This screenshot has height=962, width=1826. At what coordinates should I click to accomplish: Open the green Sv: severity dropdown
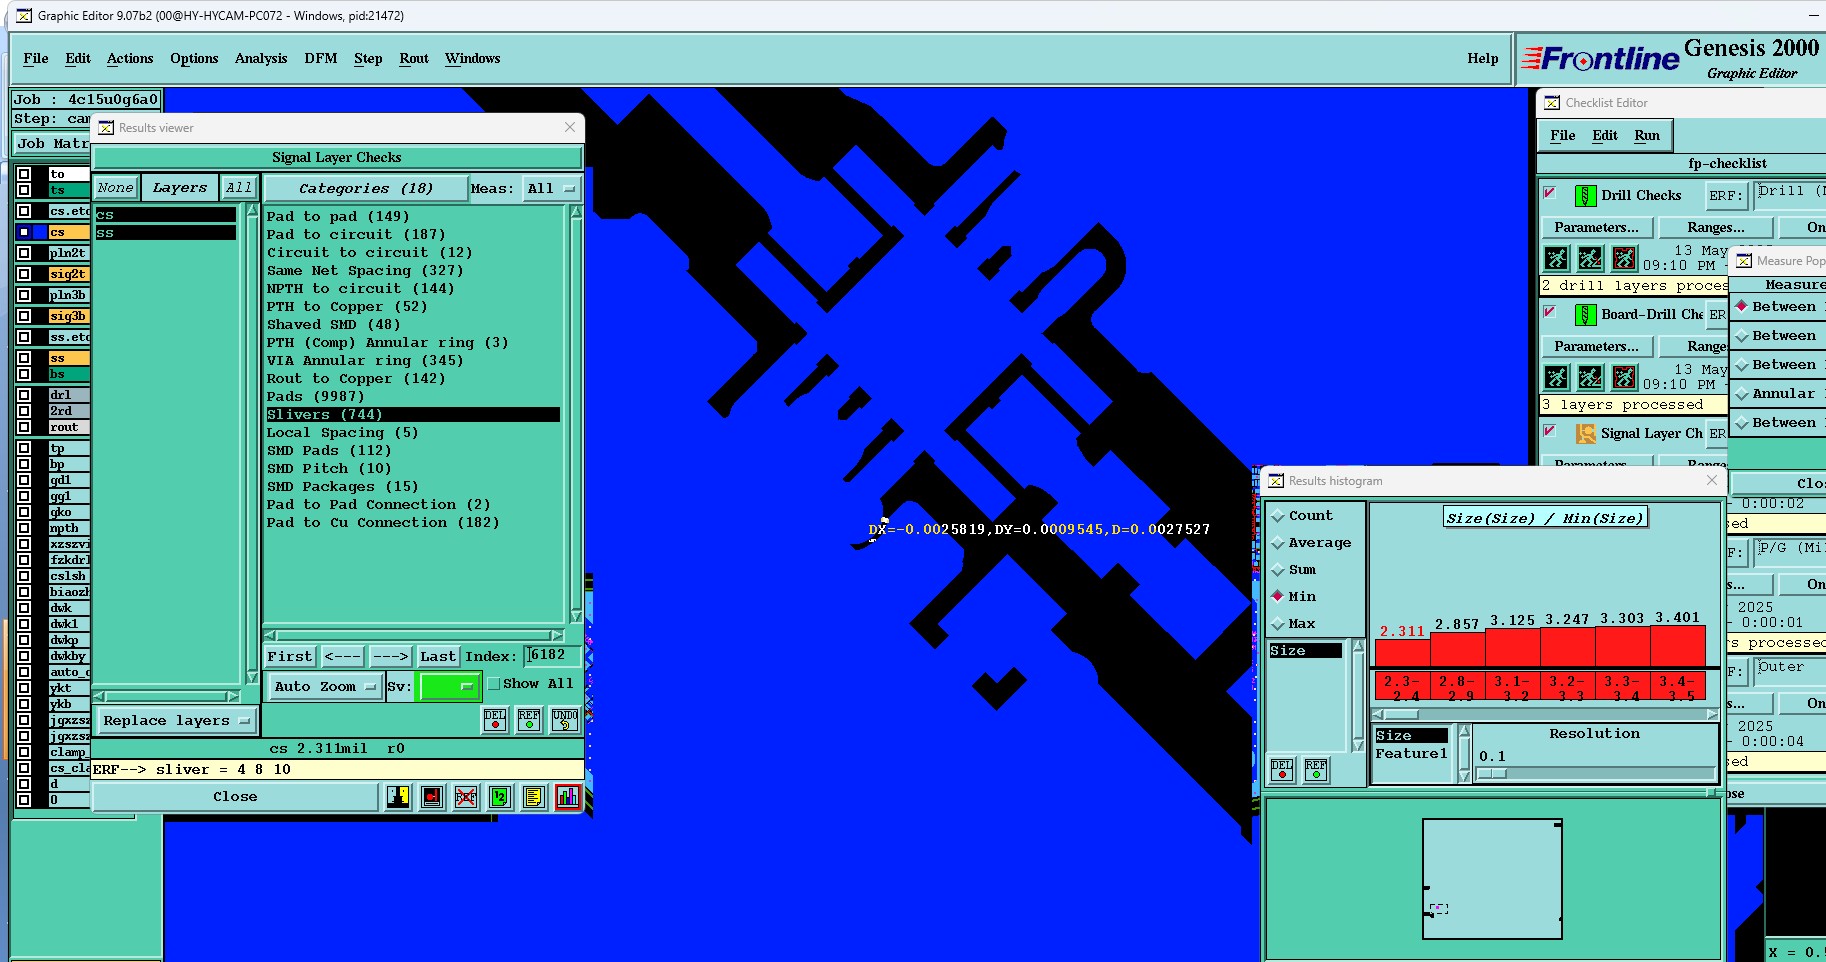click(450, 687)
